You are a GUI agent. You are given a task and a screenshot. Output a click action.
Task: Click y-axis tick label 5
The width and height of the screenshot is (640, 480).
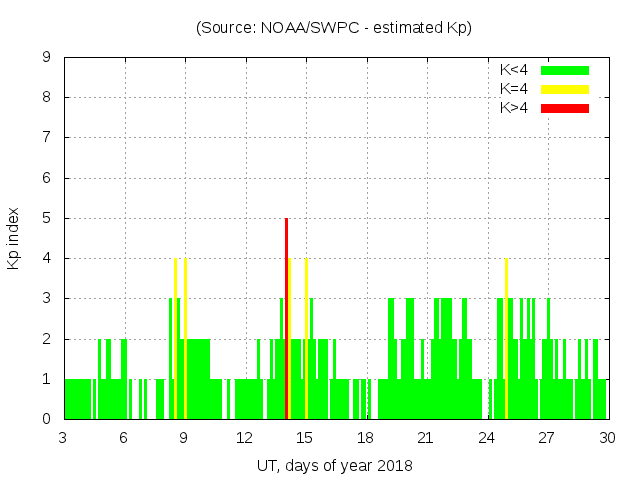pyautogui.click(x=46, y=218)
